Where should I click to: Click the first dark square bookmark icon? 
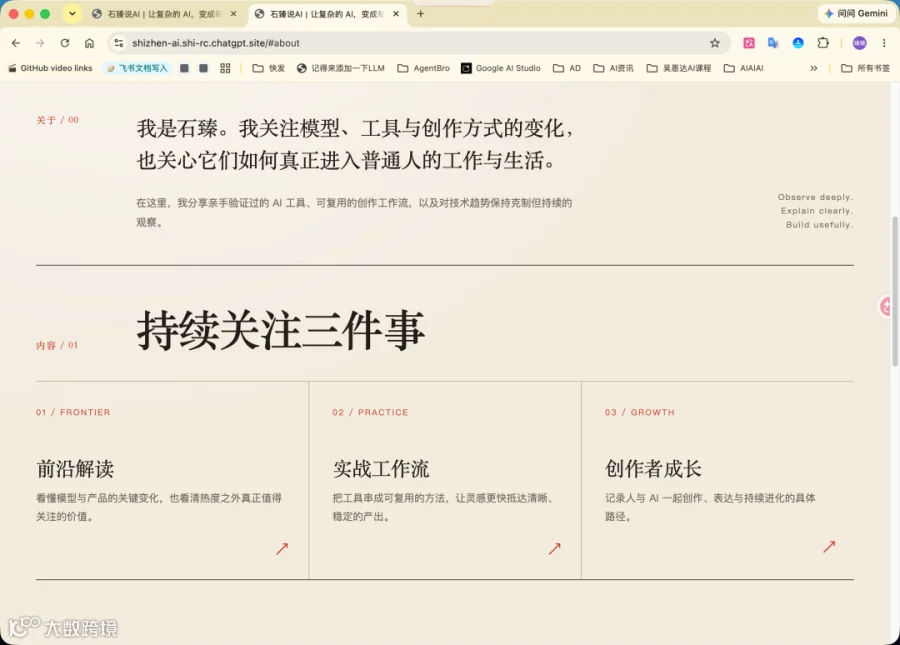coord(184,68)
